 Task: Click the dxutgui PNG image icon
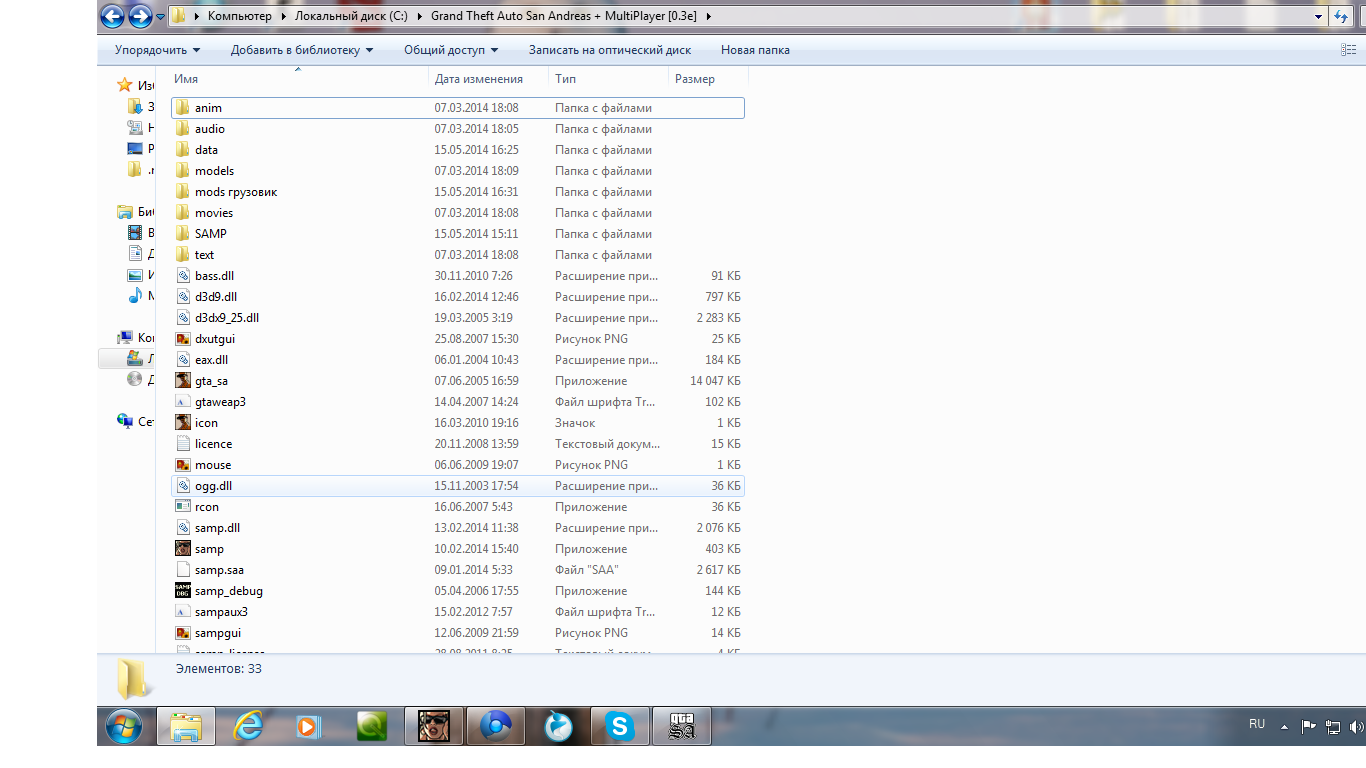(x=182, y=339)
